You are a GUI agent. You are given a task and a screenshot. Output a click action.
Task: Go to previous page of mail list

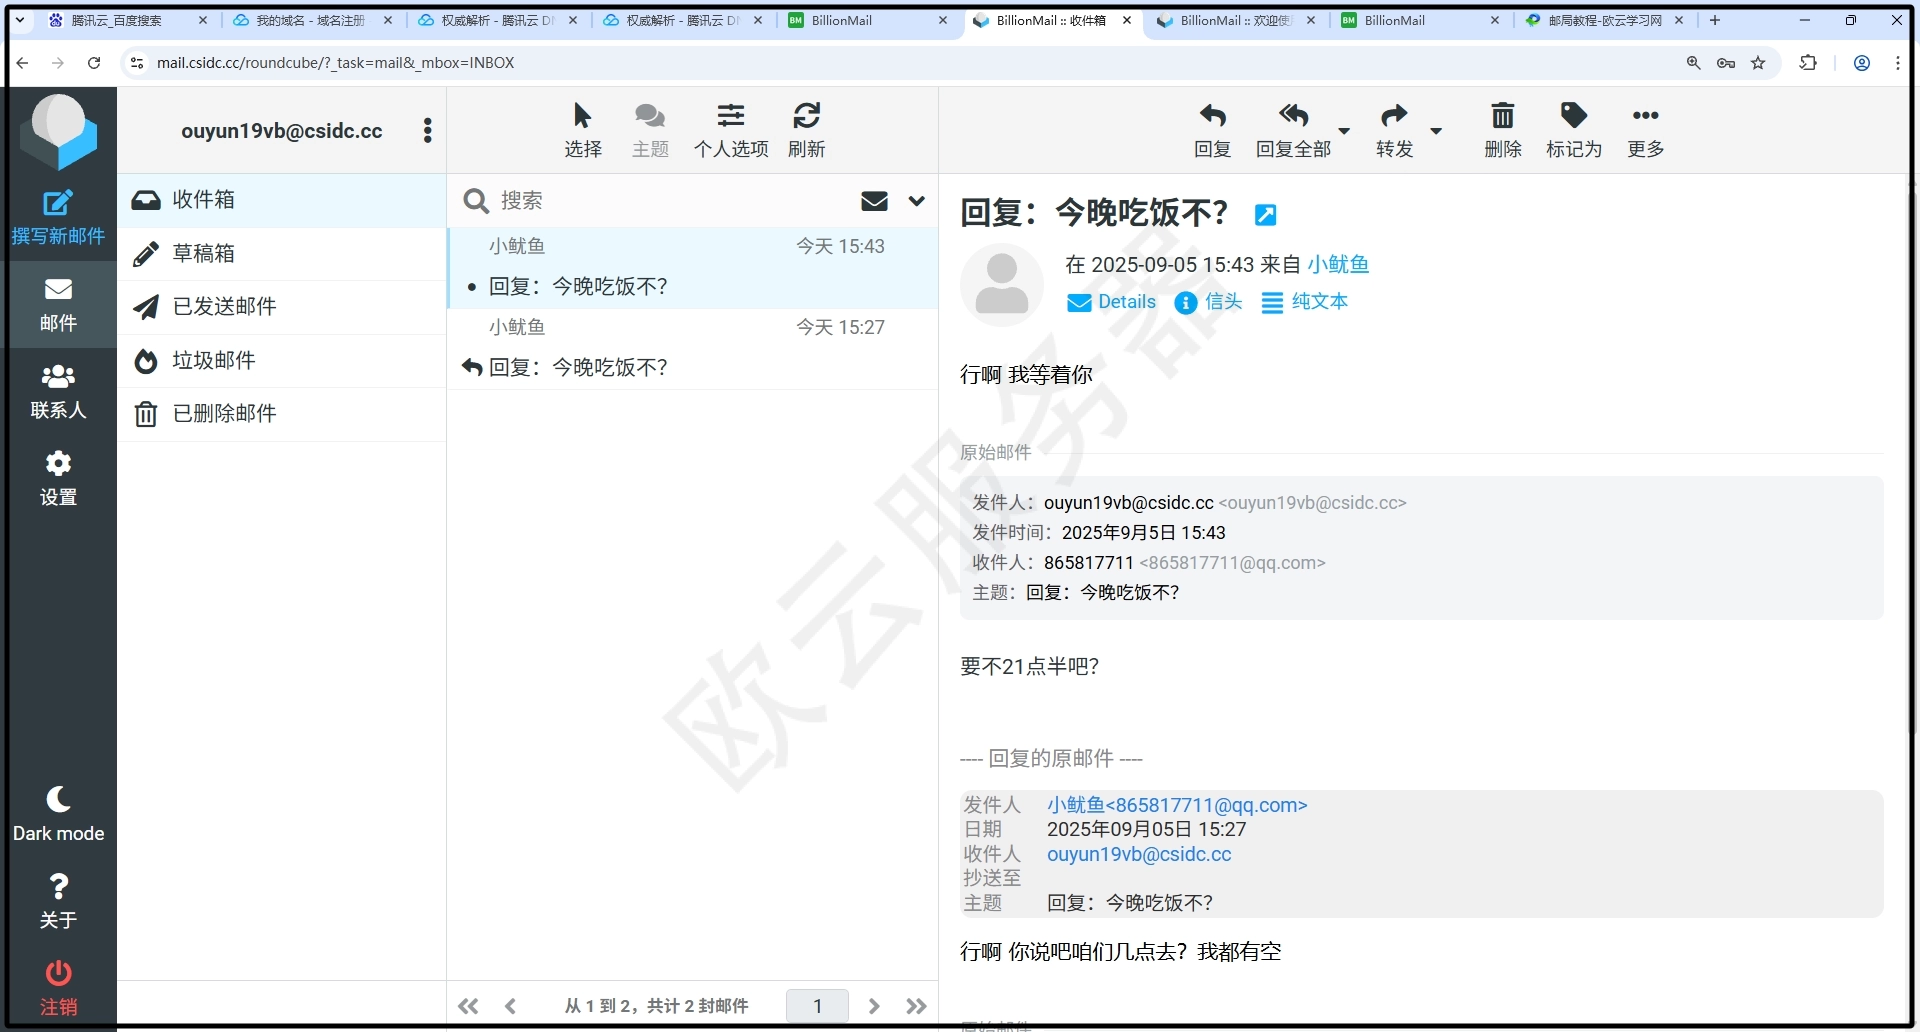[510, 1006]
